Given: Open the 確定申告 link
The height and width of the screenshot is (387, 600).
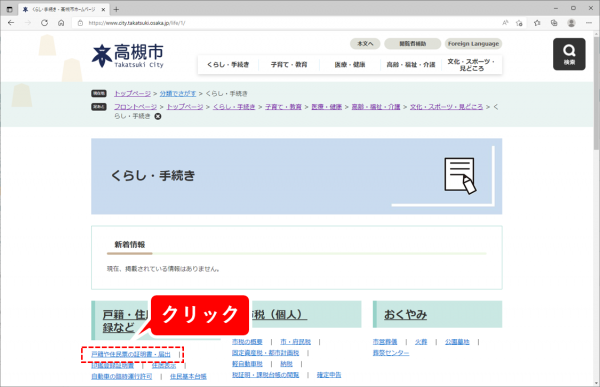Looking at the screenshot, I should (x=329, y=375).
